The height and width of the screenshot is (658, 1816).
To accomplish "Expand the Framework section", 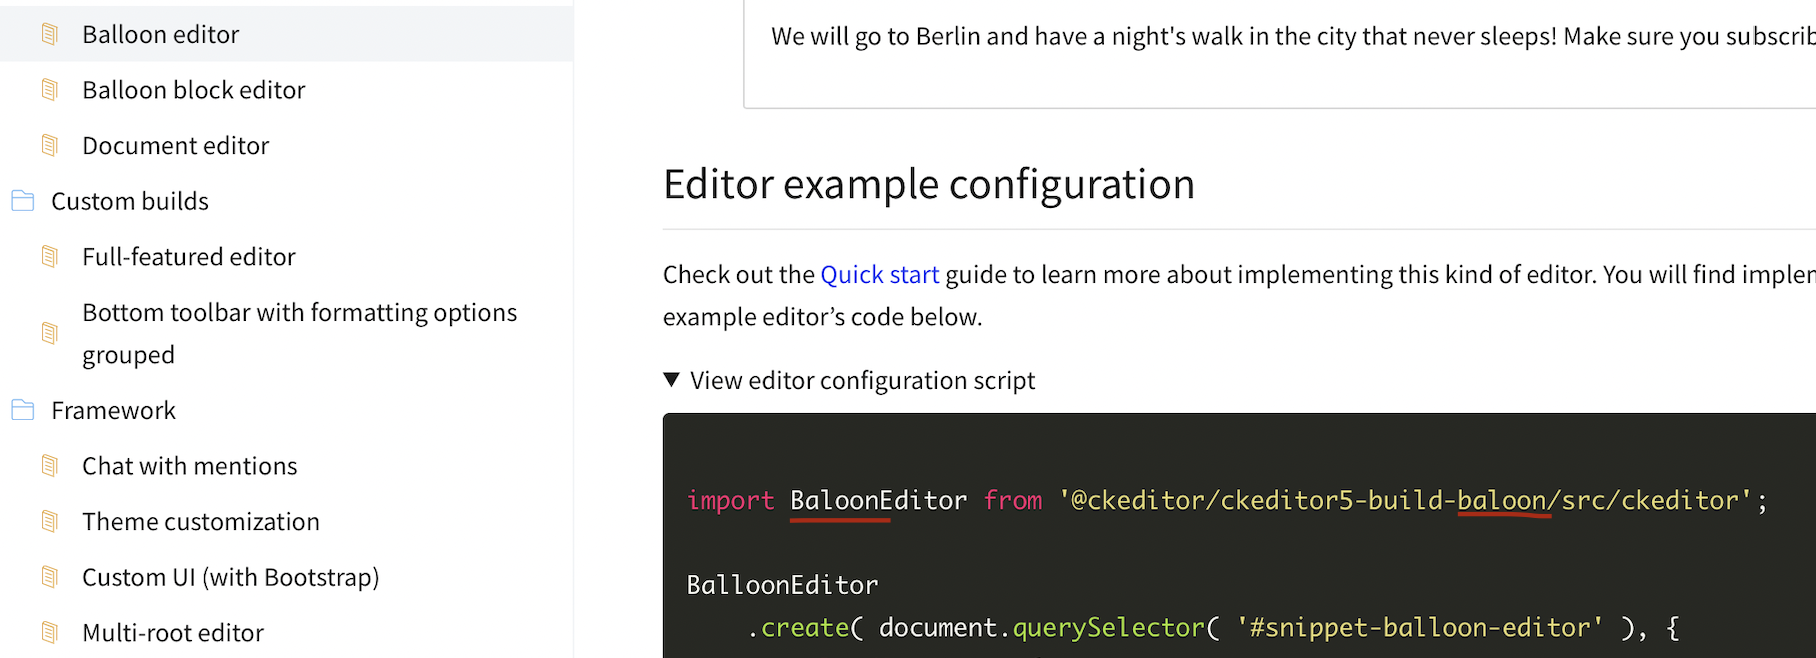I will coord(113,409).
